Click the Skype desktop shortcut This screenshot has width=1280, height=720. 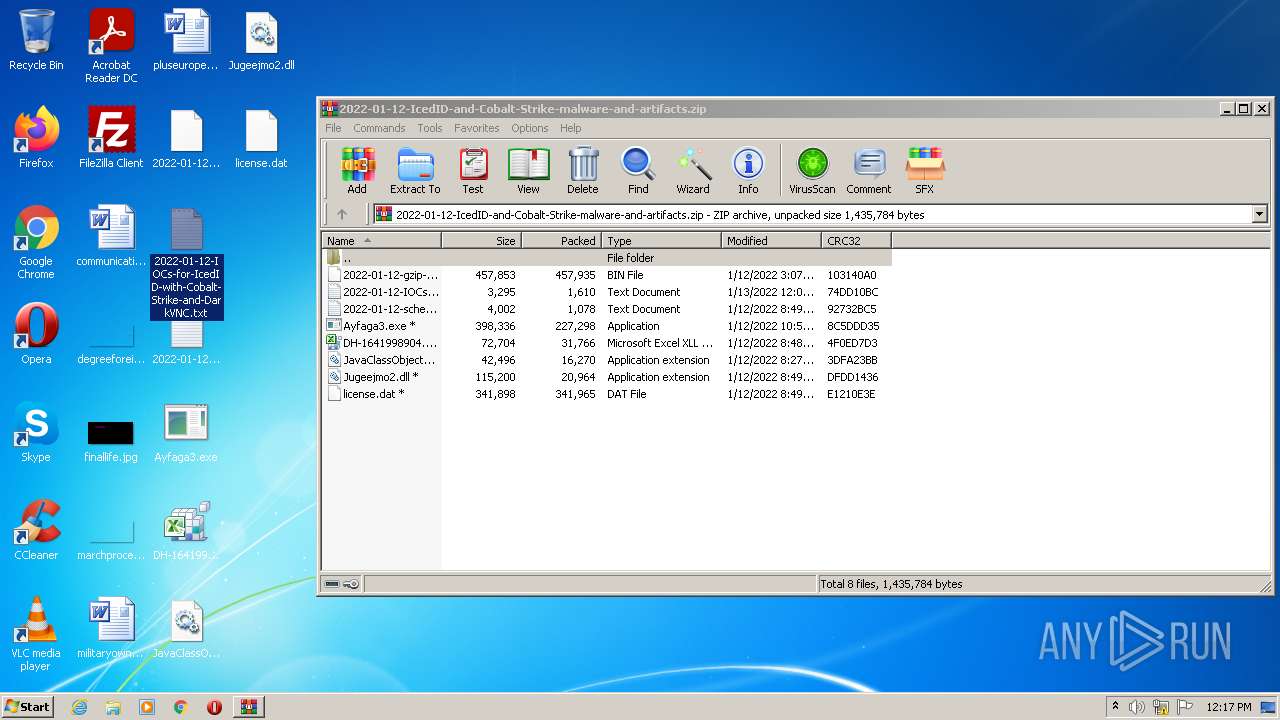point(36,433)
